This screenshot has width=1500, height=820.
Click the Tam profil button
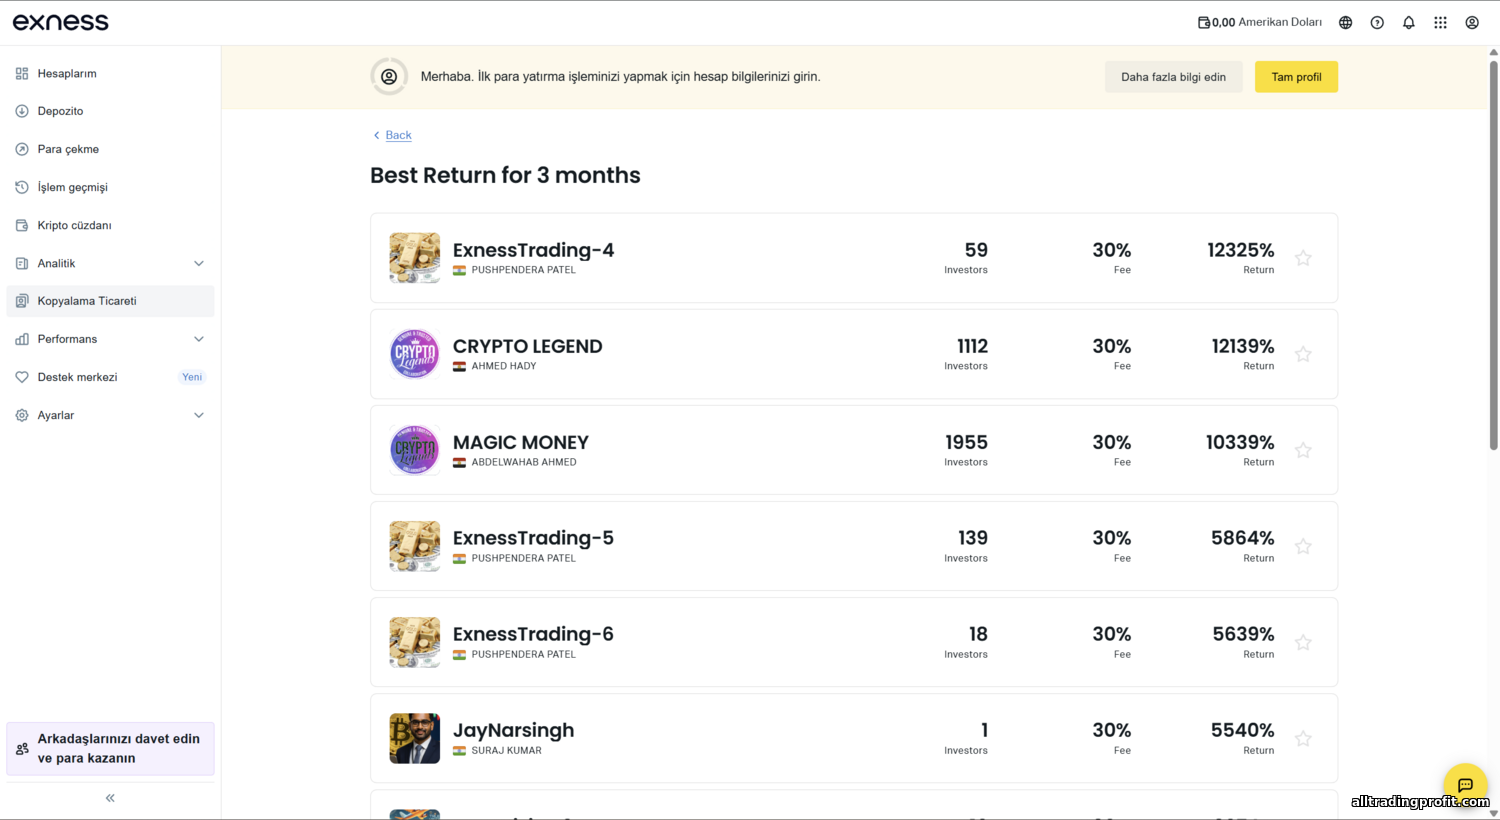1296,77
